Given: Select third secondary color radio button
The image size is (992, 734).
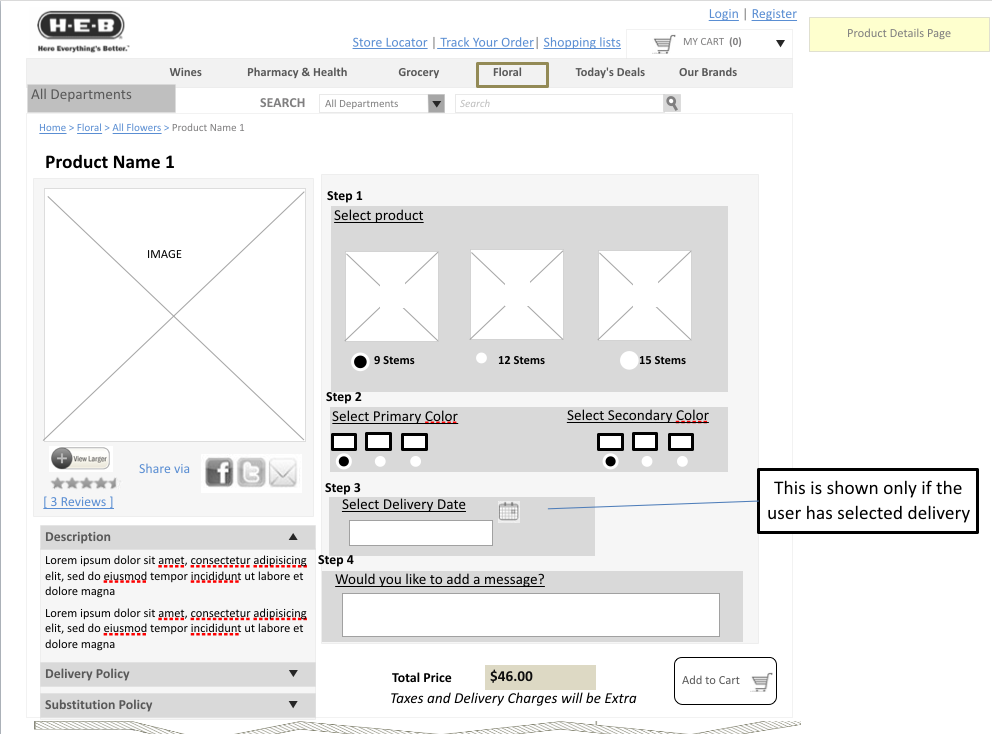Looking at the screenshot, I should [682, 461].
